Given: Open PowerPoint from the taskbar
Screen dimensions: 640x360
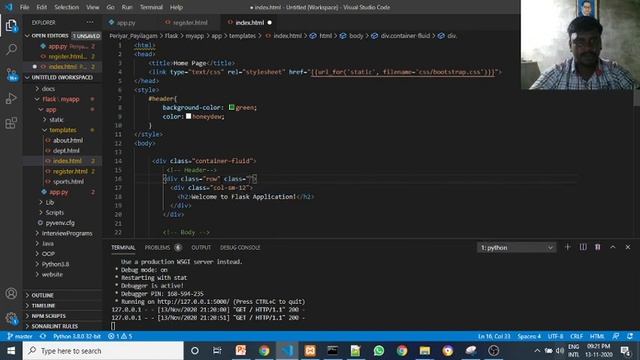Looking at the screenshot, I should [x=241, y=351].
